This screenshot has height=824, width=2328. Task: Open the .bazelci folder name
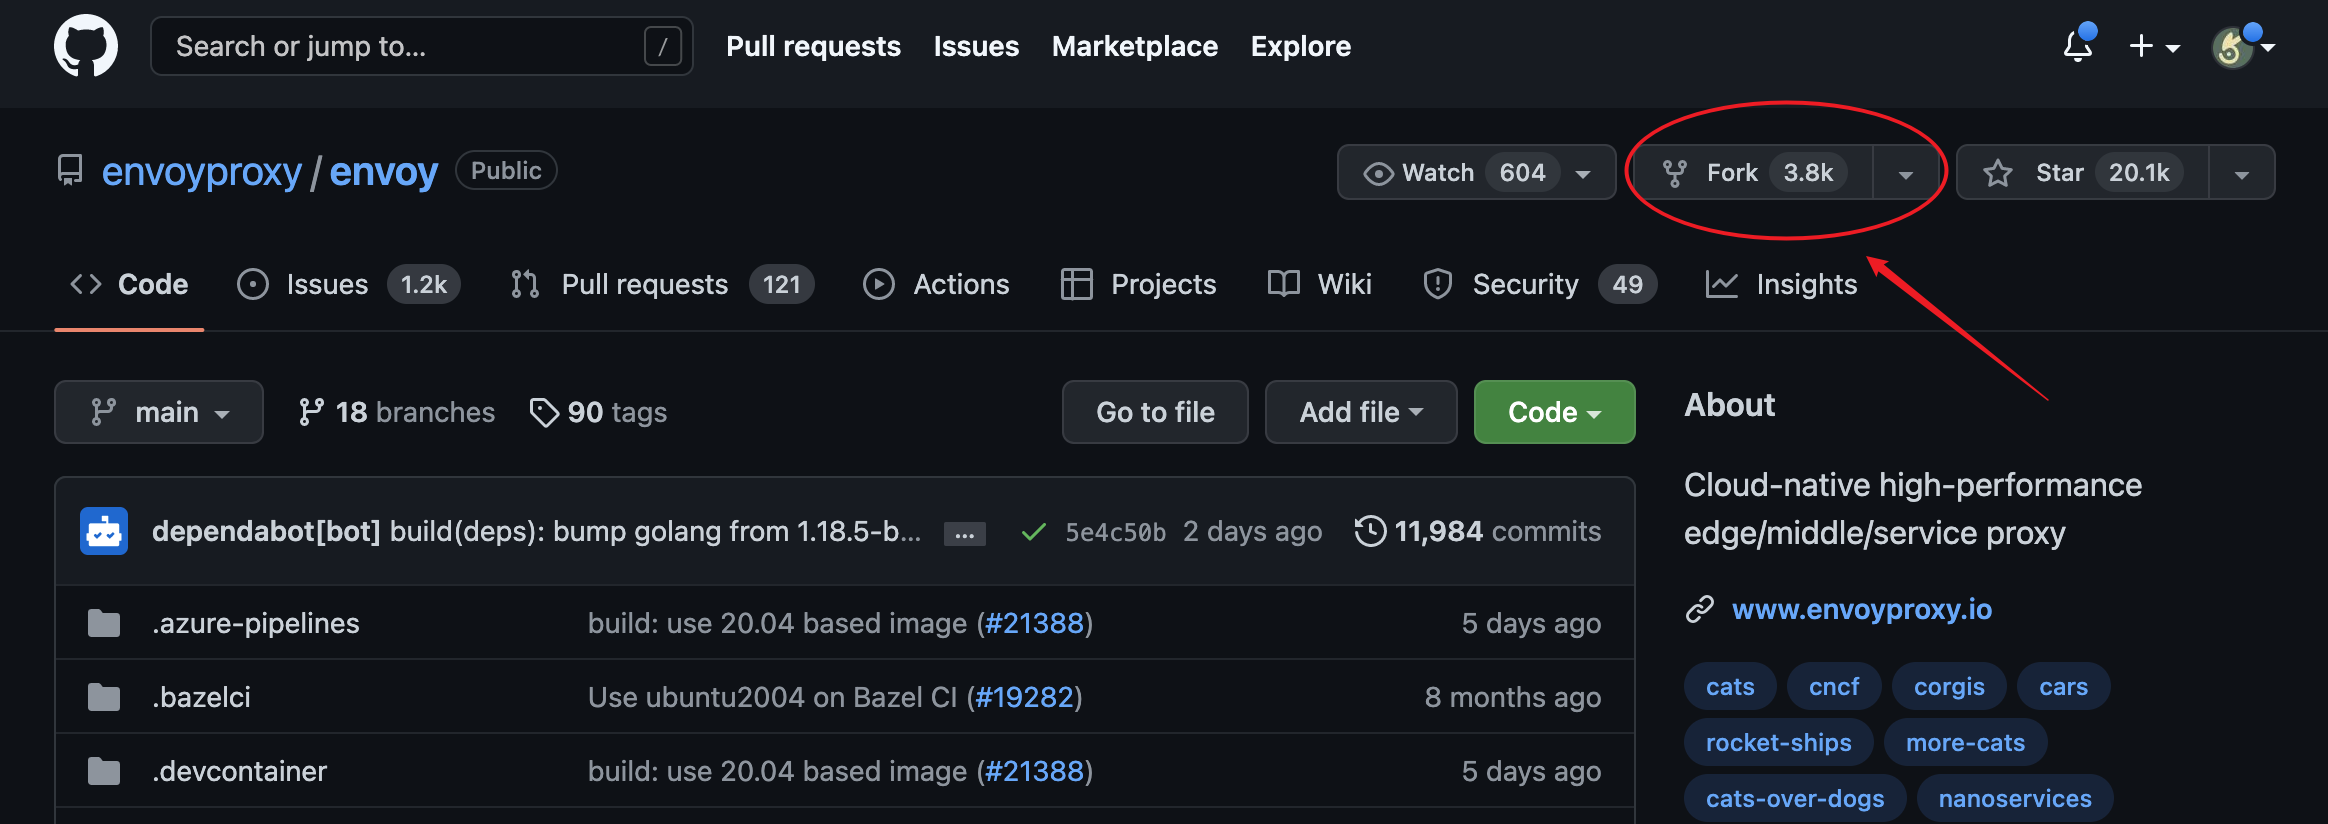pos(201,697)
